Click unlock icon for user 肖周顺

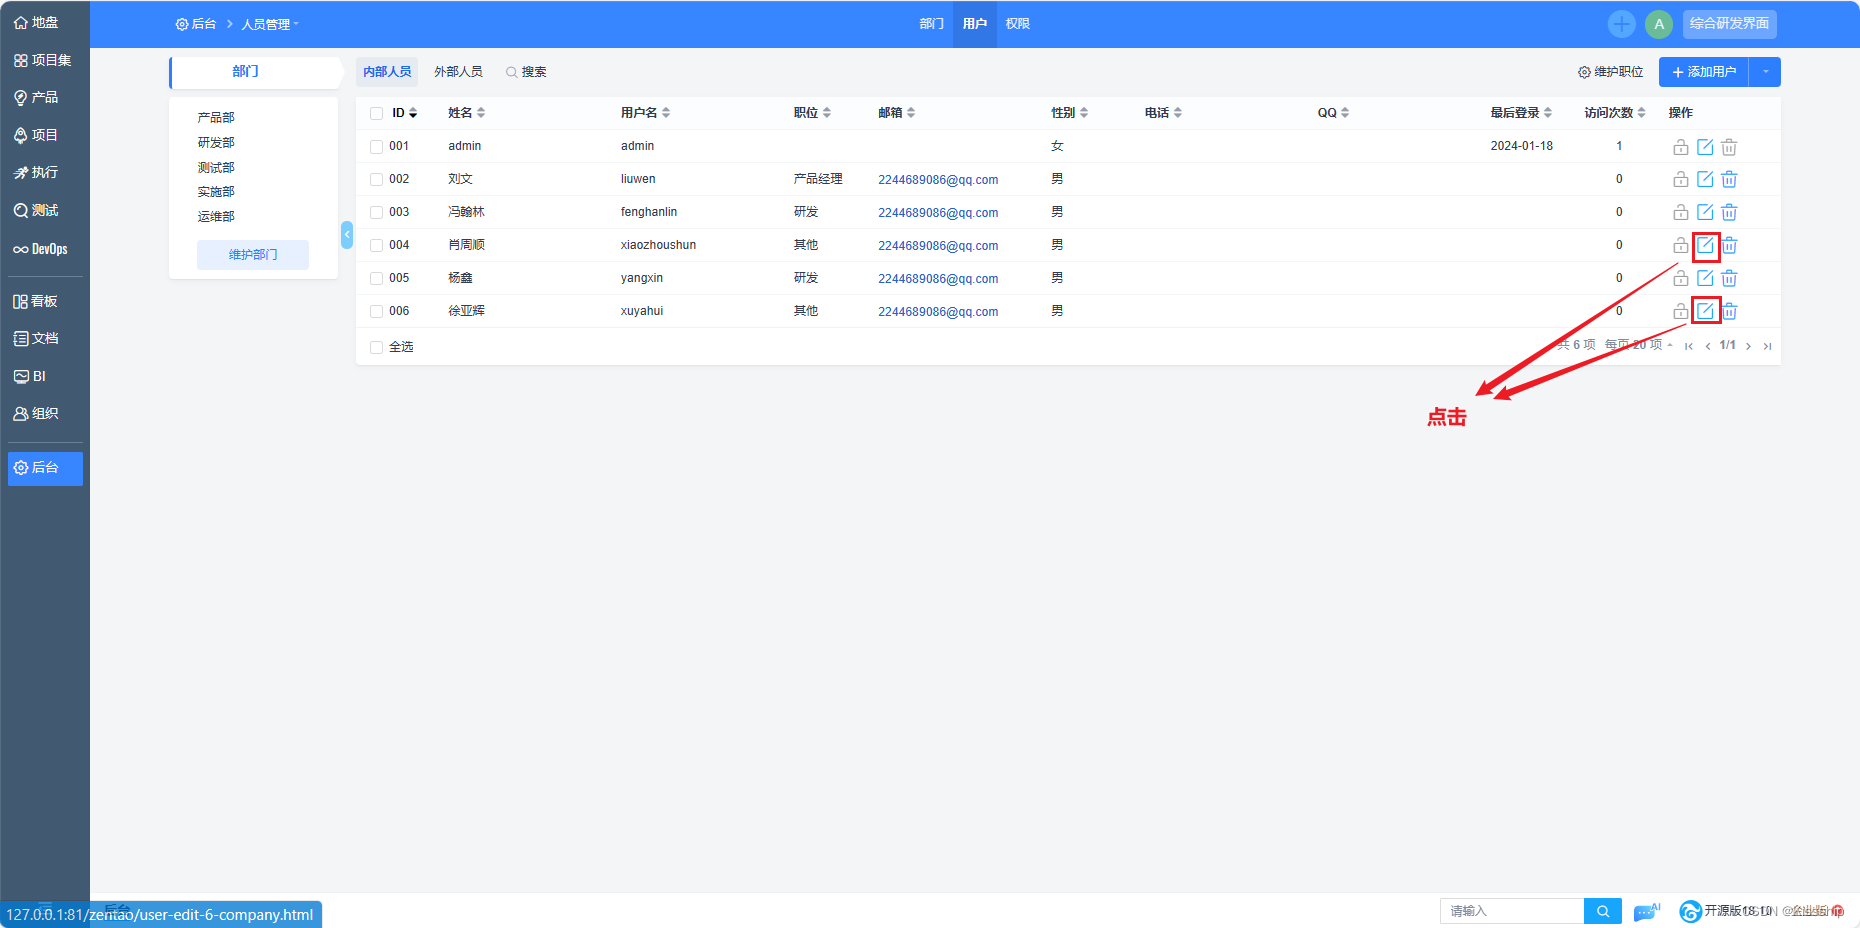point(1681,245)
